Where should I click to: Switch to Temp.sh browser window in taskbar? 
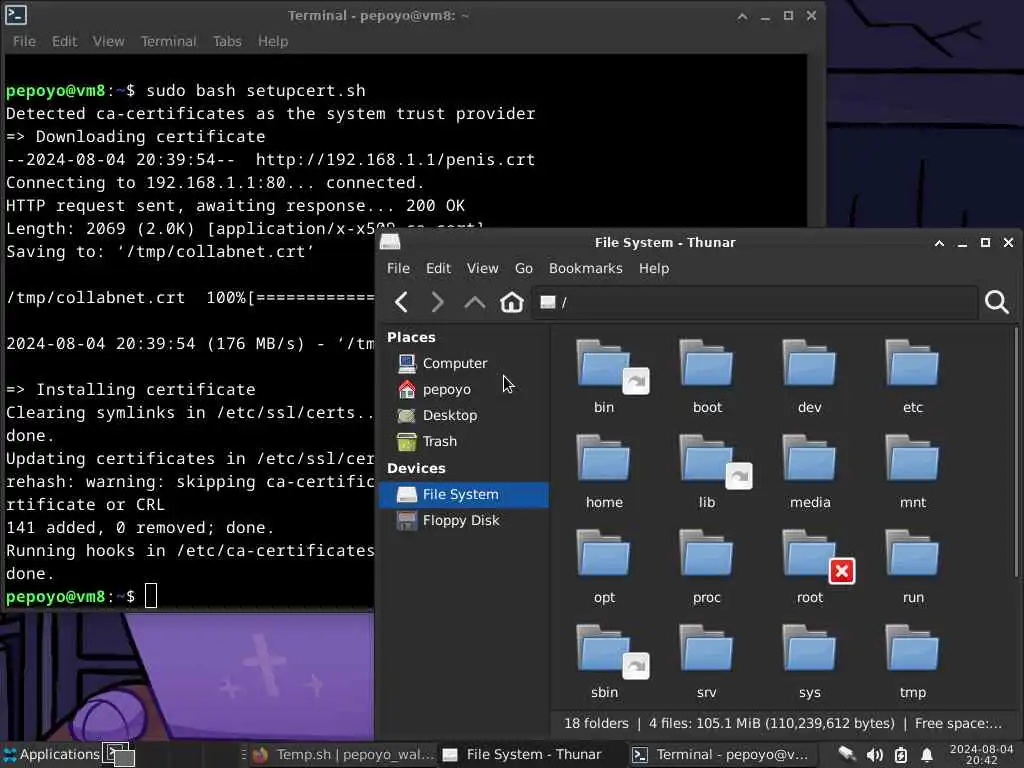coord(343,754)
